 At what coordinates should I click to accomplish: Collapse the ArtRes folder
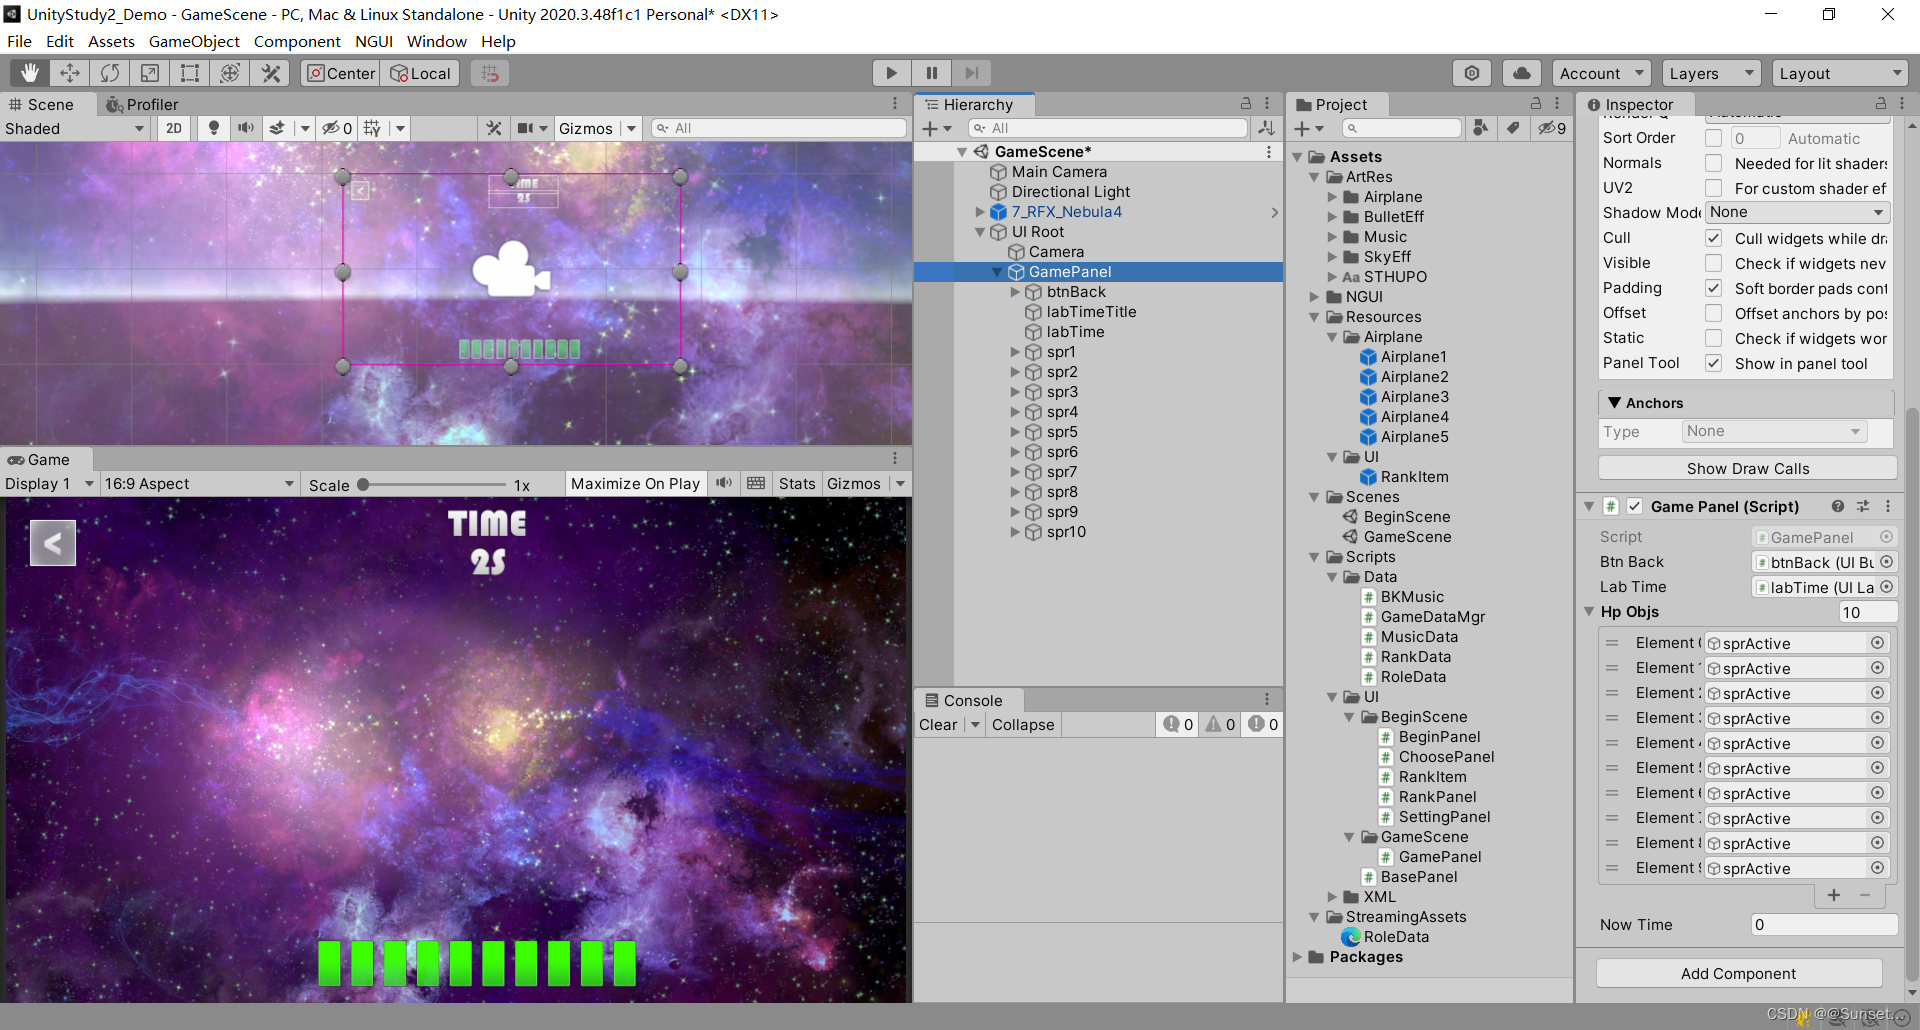[x=1314, y=177]
